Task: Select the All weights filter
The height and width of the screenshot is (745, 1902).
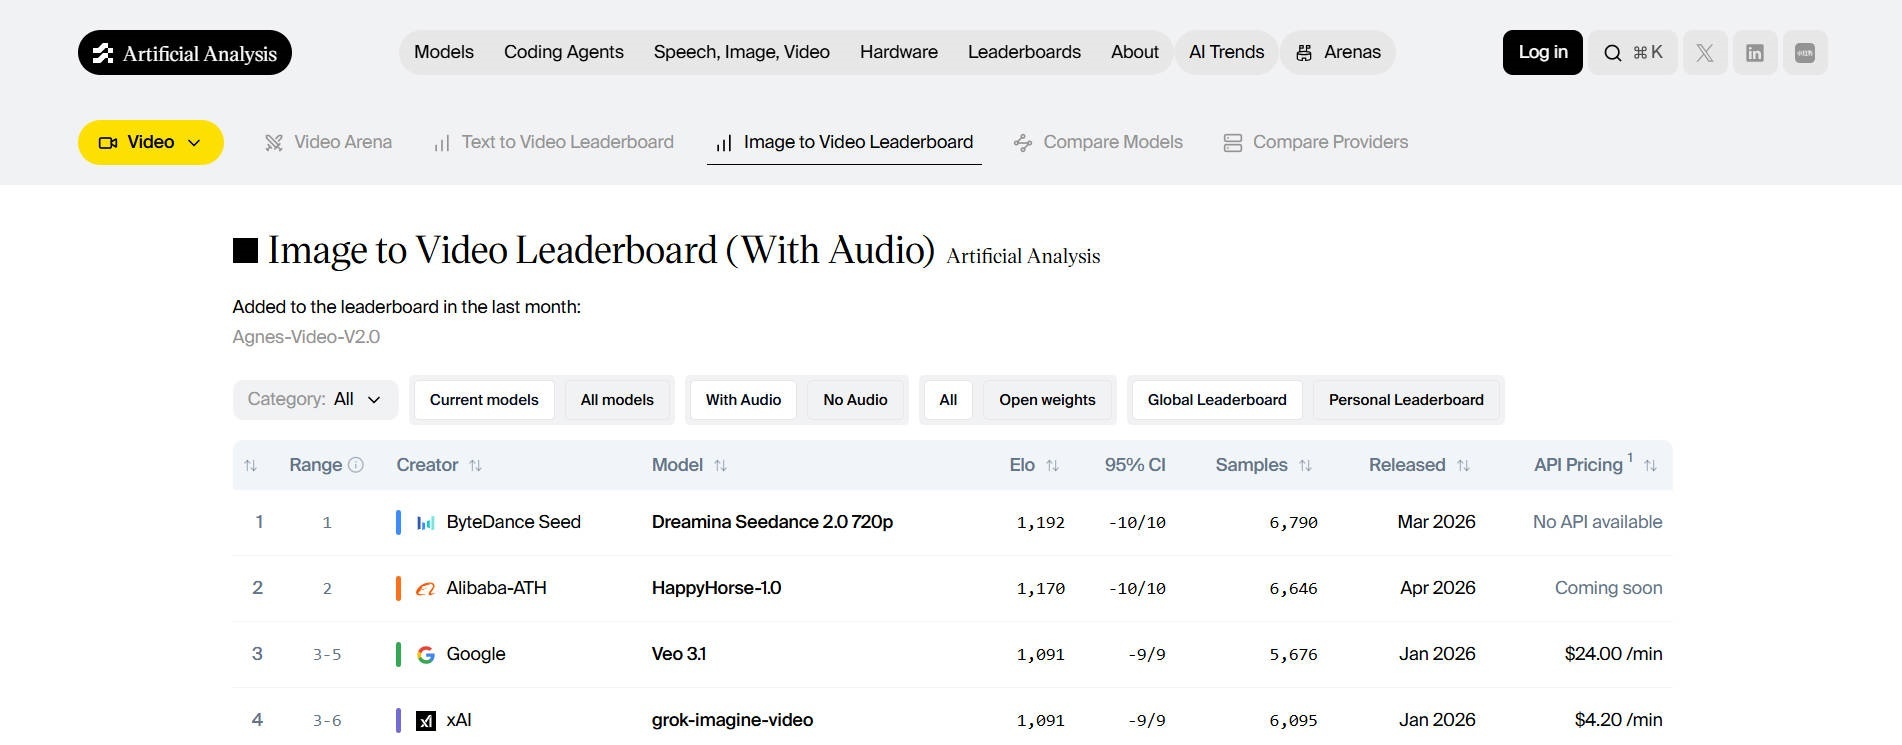Action: tap(948, 400)
